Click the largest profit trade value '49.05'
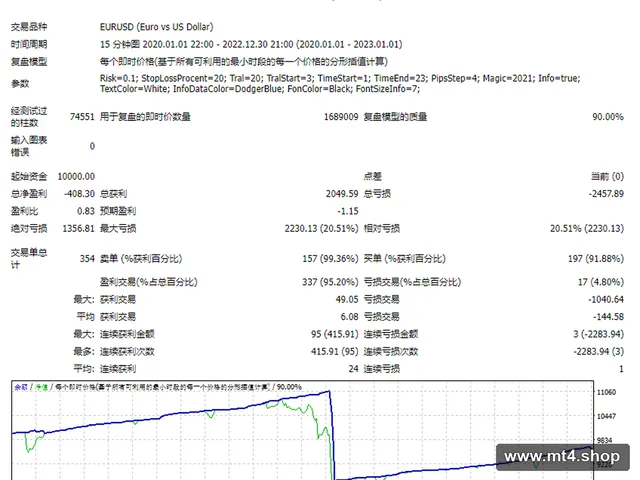This screenshot has height=480, width=640. 347,300
